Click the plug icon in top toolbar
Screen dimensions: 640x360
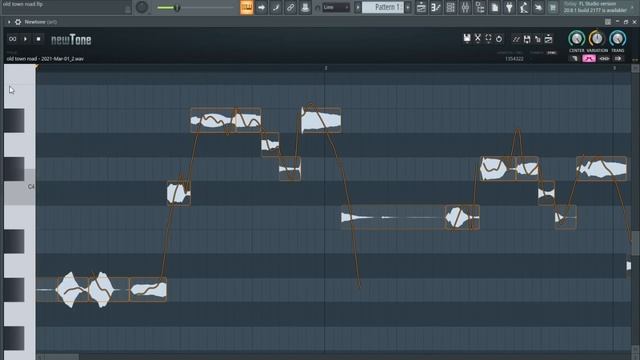pyautogui.click(x=509, y=7)
